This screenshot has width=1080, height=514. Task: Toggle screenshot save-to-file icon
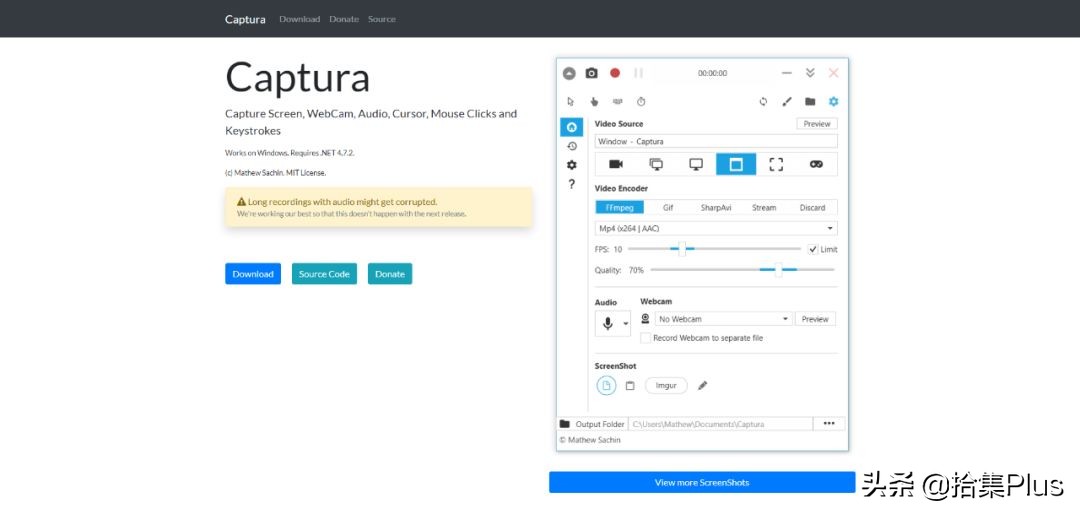[x=606, y=386]
